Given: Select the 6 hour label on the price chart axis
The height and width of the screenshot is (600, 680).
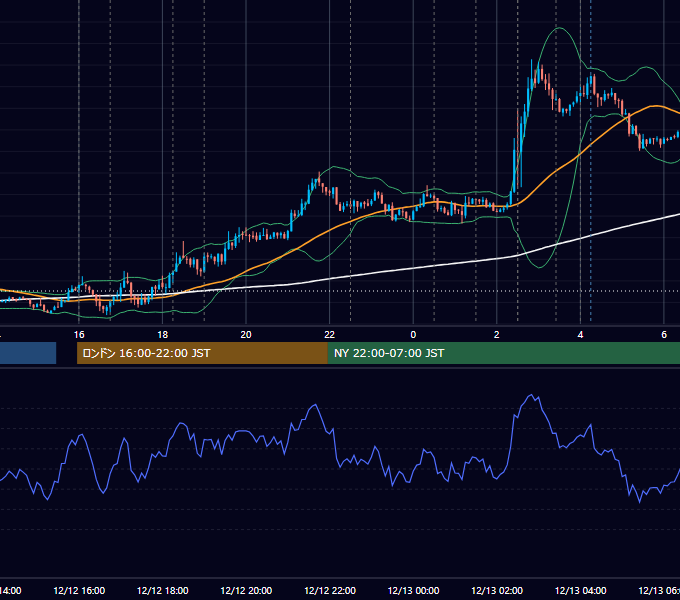Looking at the screenshot, I should (664, 335).
